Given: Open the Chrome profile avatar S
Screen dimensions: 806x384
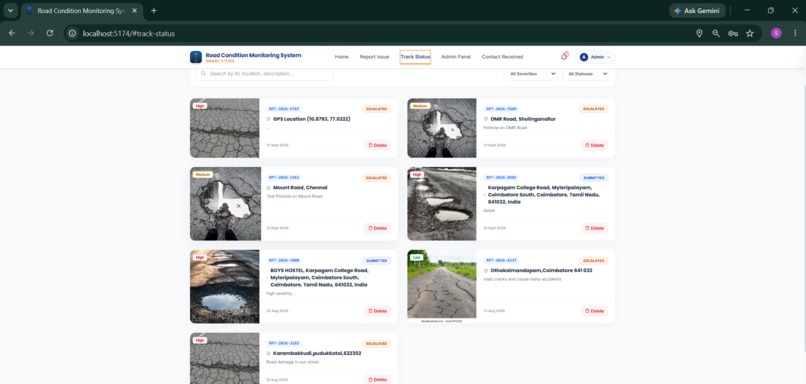Looking at the screenshot, I should tap(776, 33).
